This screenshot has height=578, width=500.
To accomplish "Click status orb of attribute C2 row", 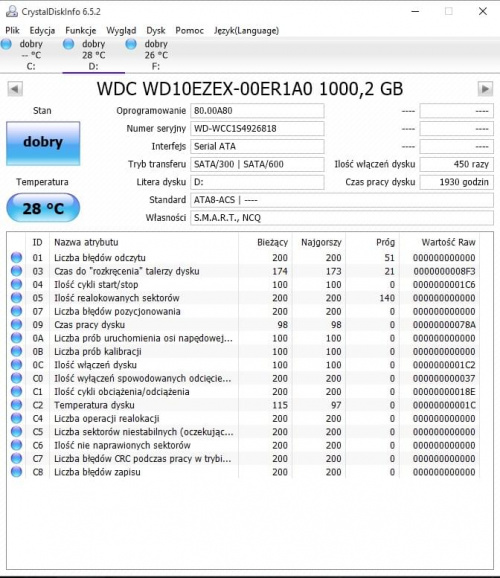I will point(16,405).
